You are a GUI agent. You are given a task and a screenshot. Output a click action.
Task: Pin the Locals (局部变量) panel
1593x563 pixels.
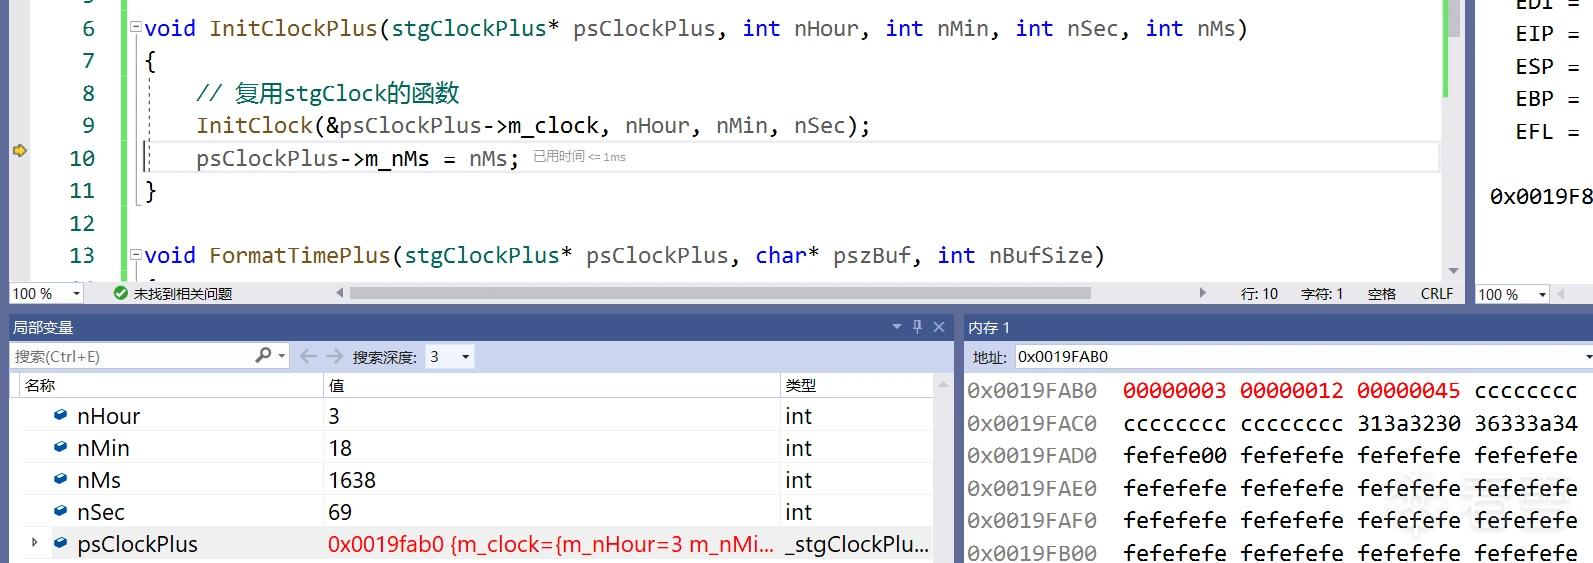[917, 327]
